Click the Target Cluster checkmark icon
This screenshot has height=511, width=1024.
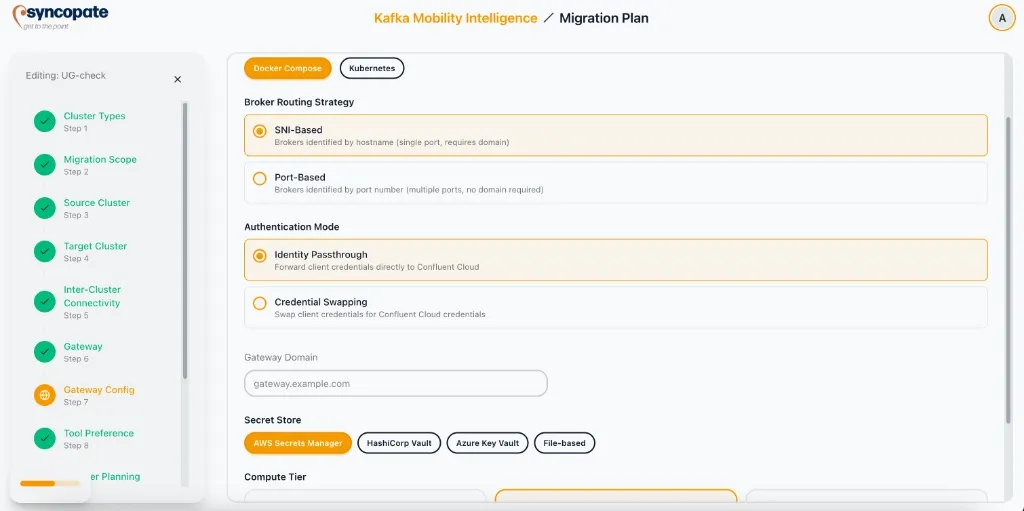tap(44, 252)
